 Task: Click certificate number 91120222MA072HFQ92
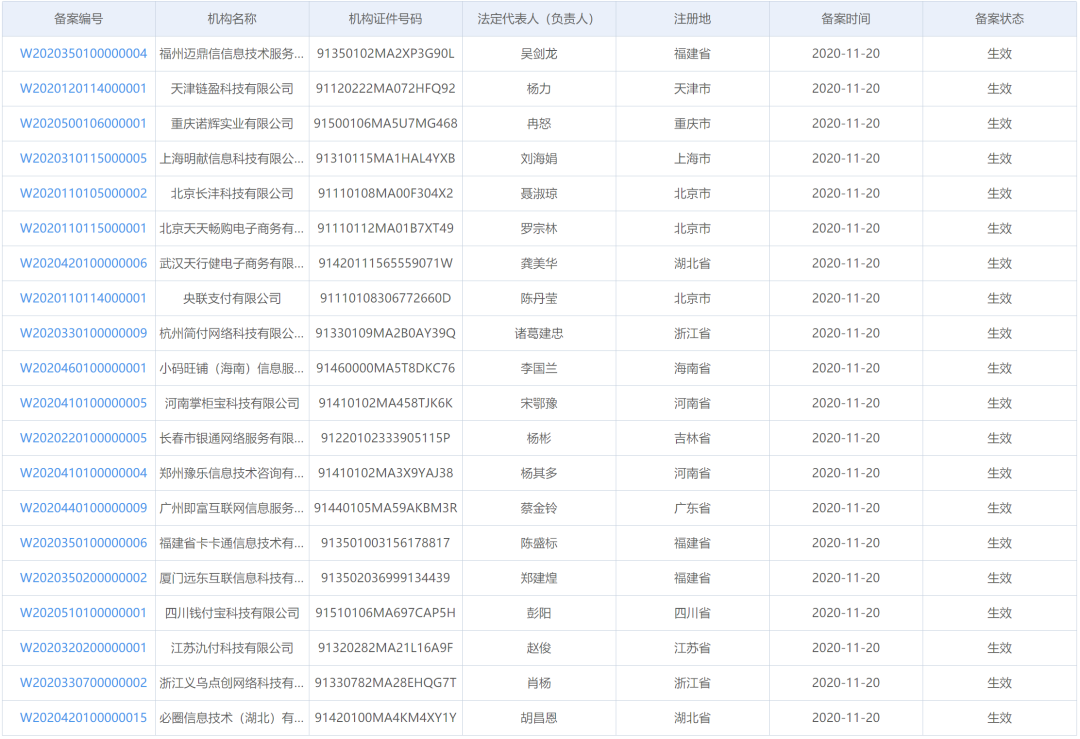pyautogui.click(x=386, y=89)
